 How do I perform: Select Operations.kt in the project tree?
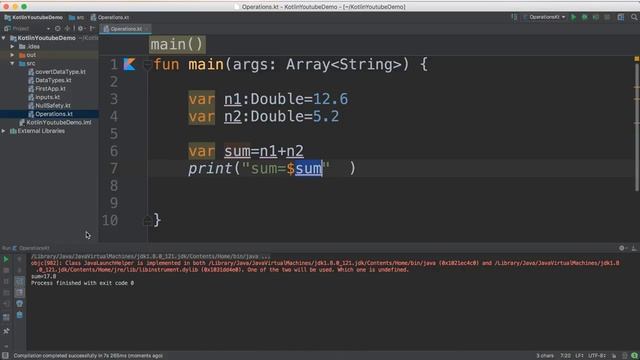pyautogui.click(x=50, y=114)
